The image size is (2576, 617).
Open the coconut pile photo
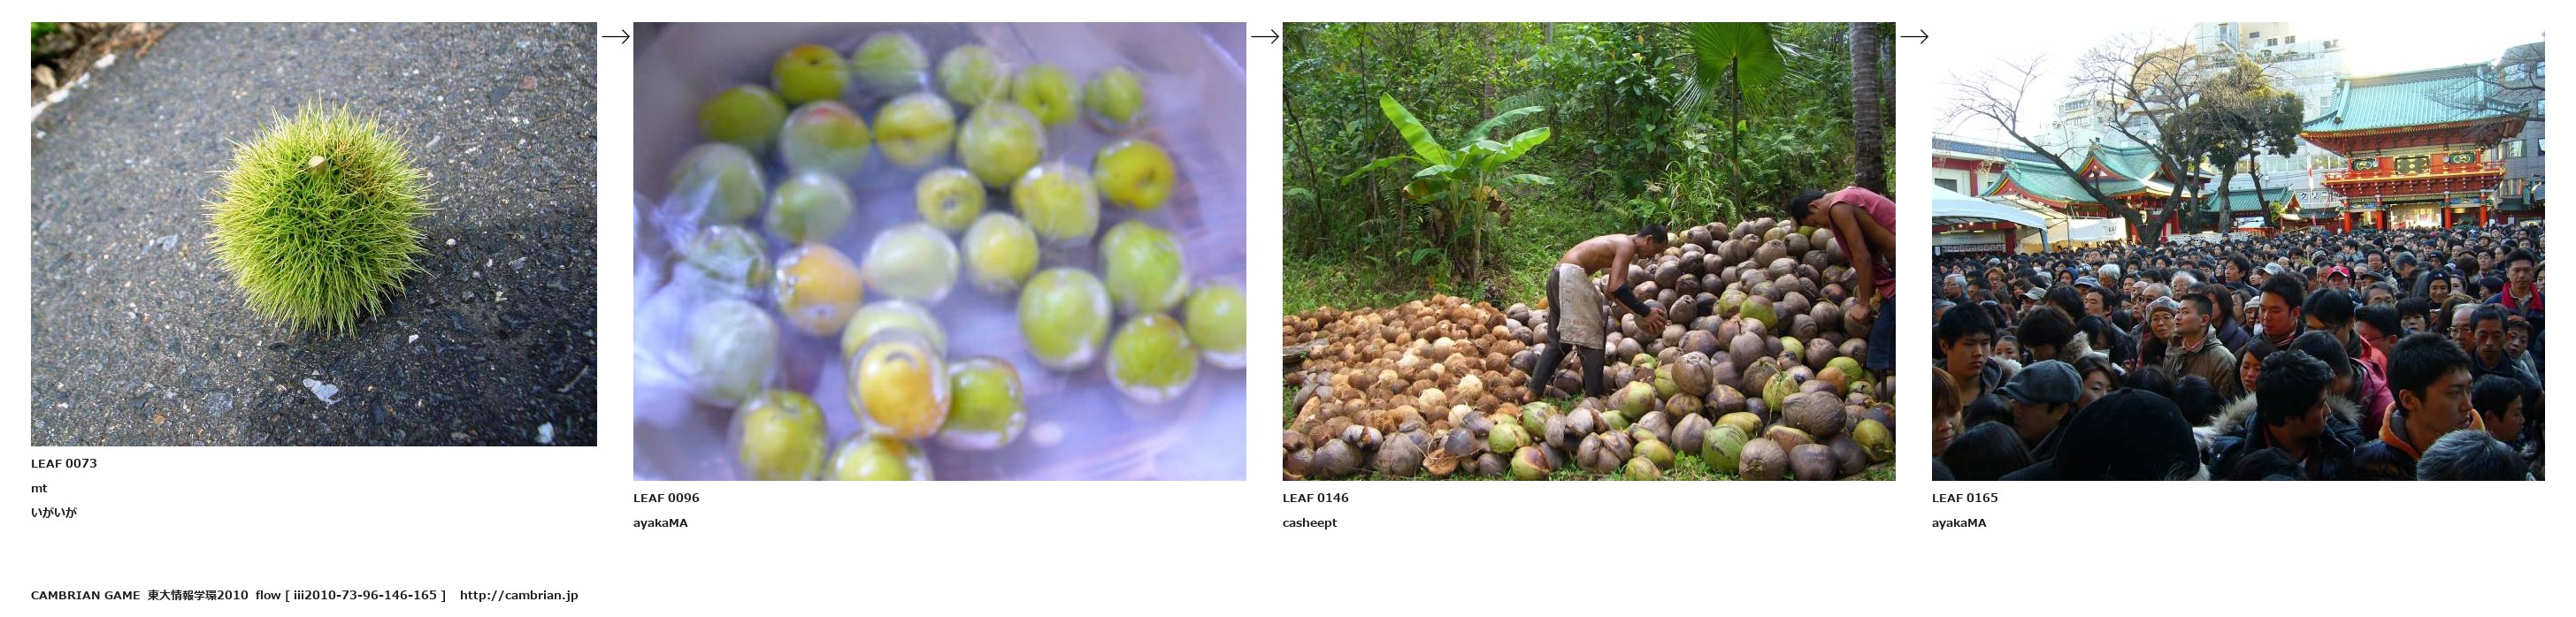pyautogui.click(x=1588, y=251)
